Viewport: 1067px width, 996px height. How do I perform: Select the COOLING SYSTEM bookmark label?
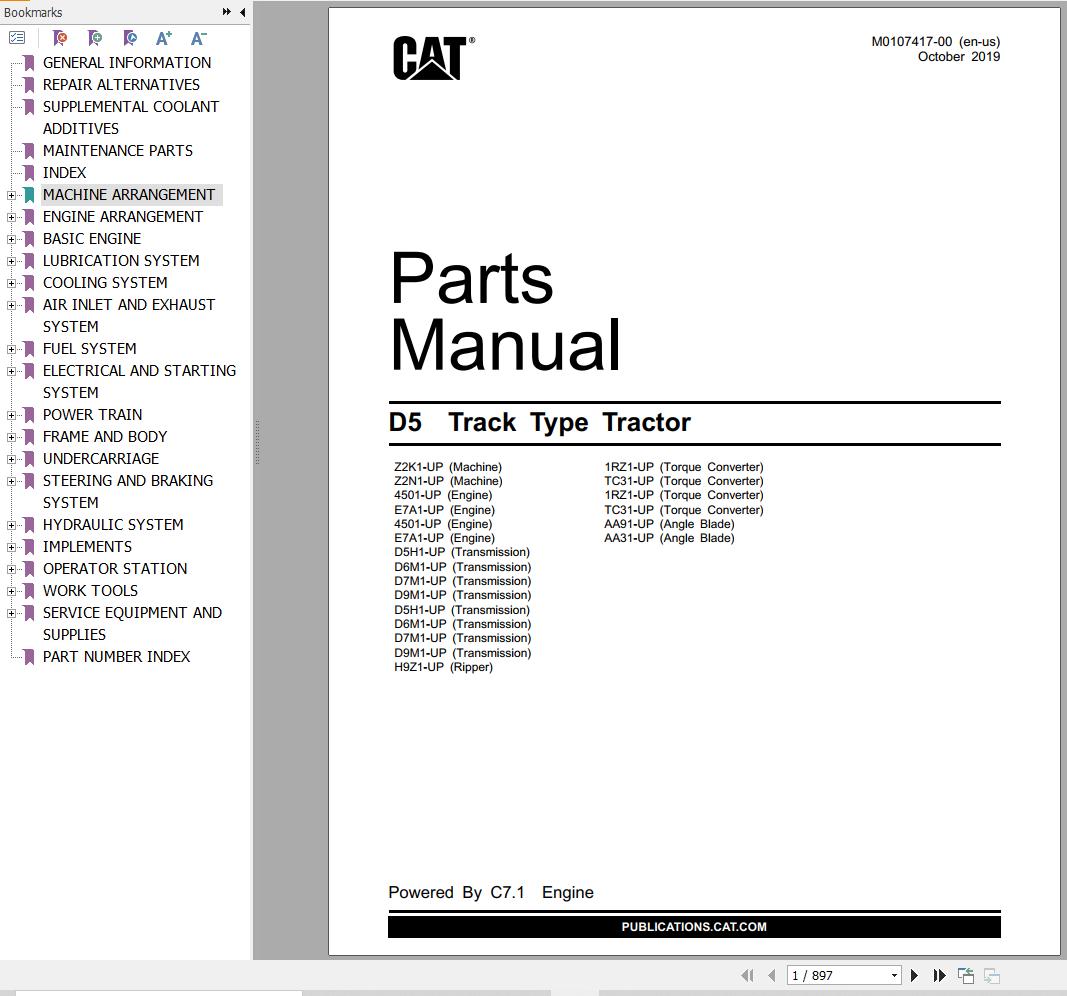[x=105, y=282]
